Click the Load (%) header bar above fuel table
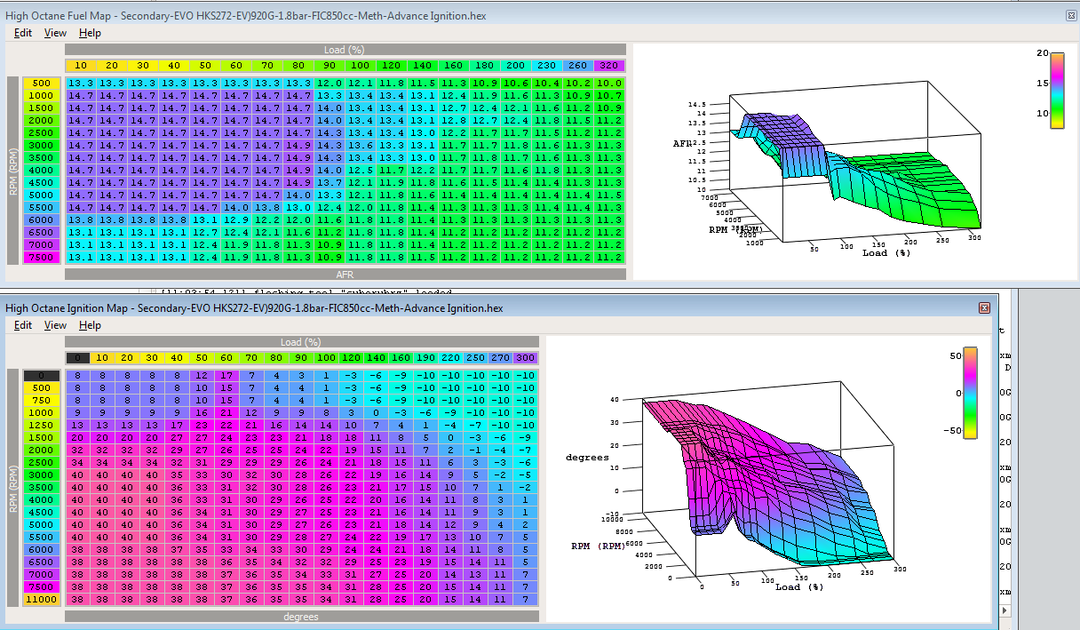This screenshot has width=1080, height=630. pos(345,49)
